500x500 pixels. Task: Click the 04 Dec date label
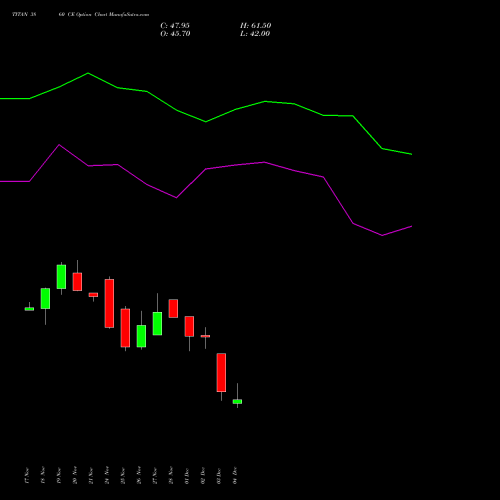click(235, 476)
